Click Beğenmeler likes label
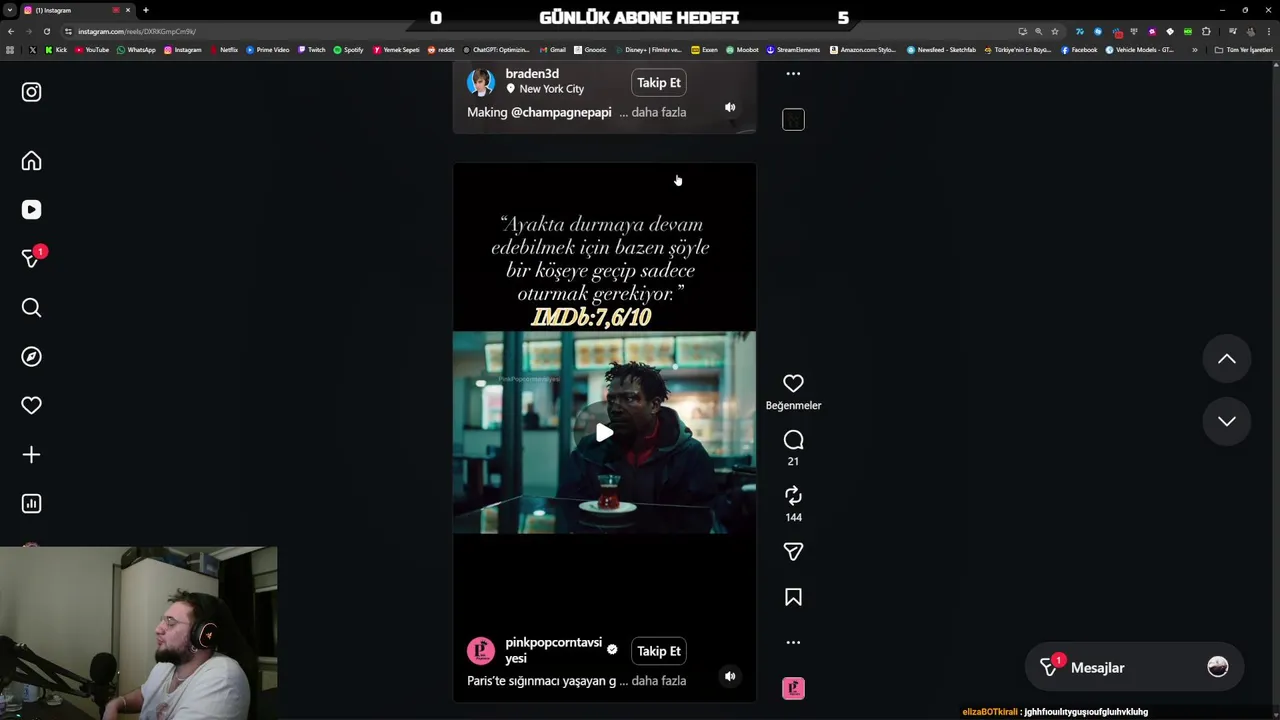The image size is (1280, 720). pyautogui.click(x=793, y=405)
